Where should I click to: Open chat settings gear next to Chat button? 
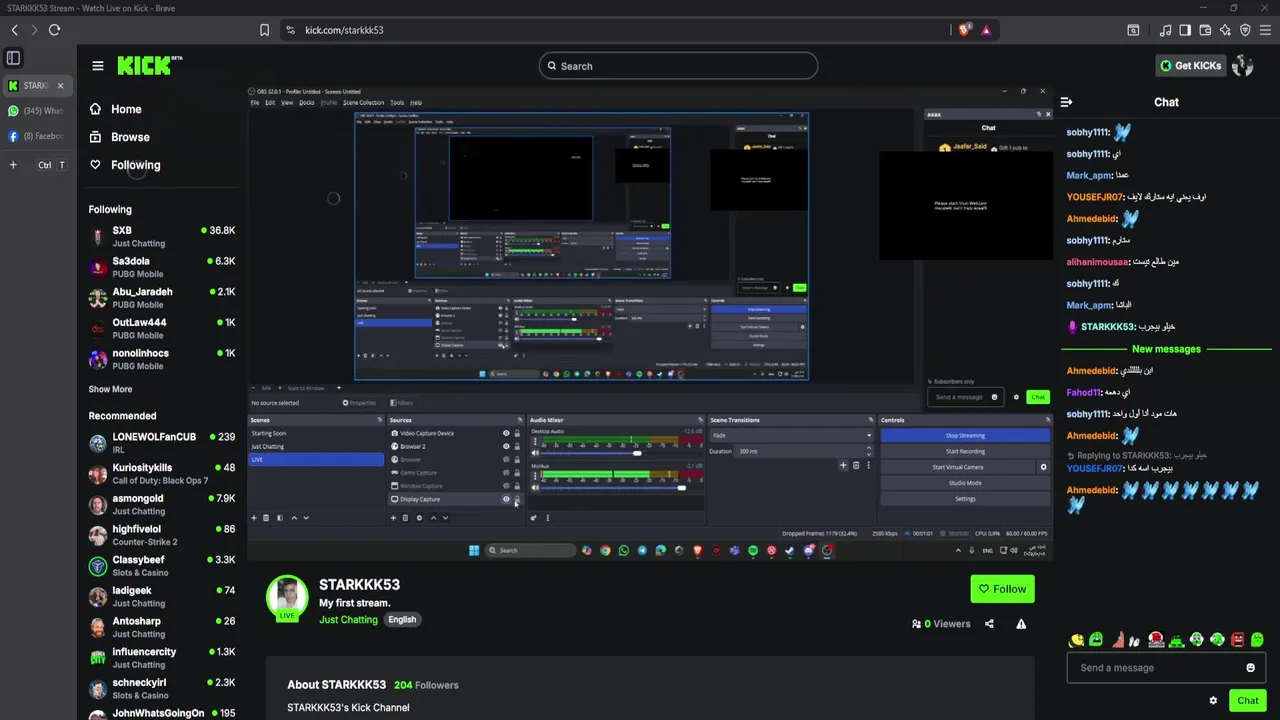coord(1213,701)
